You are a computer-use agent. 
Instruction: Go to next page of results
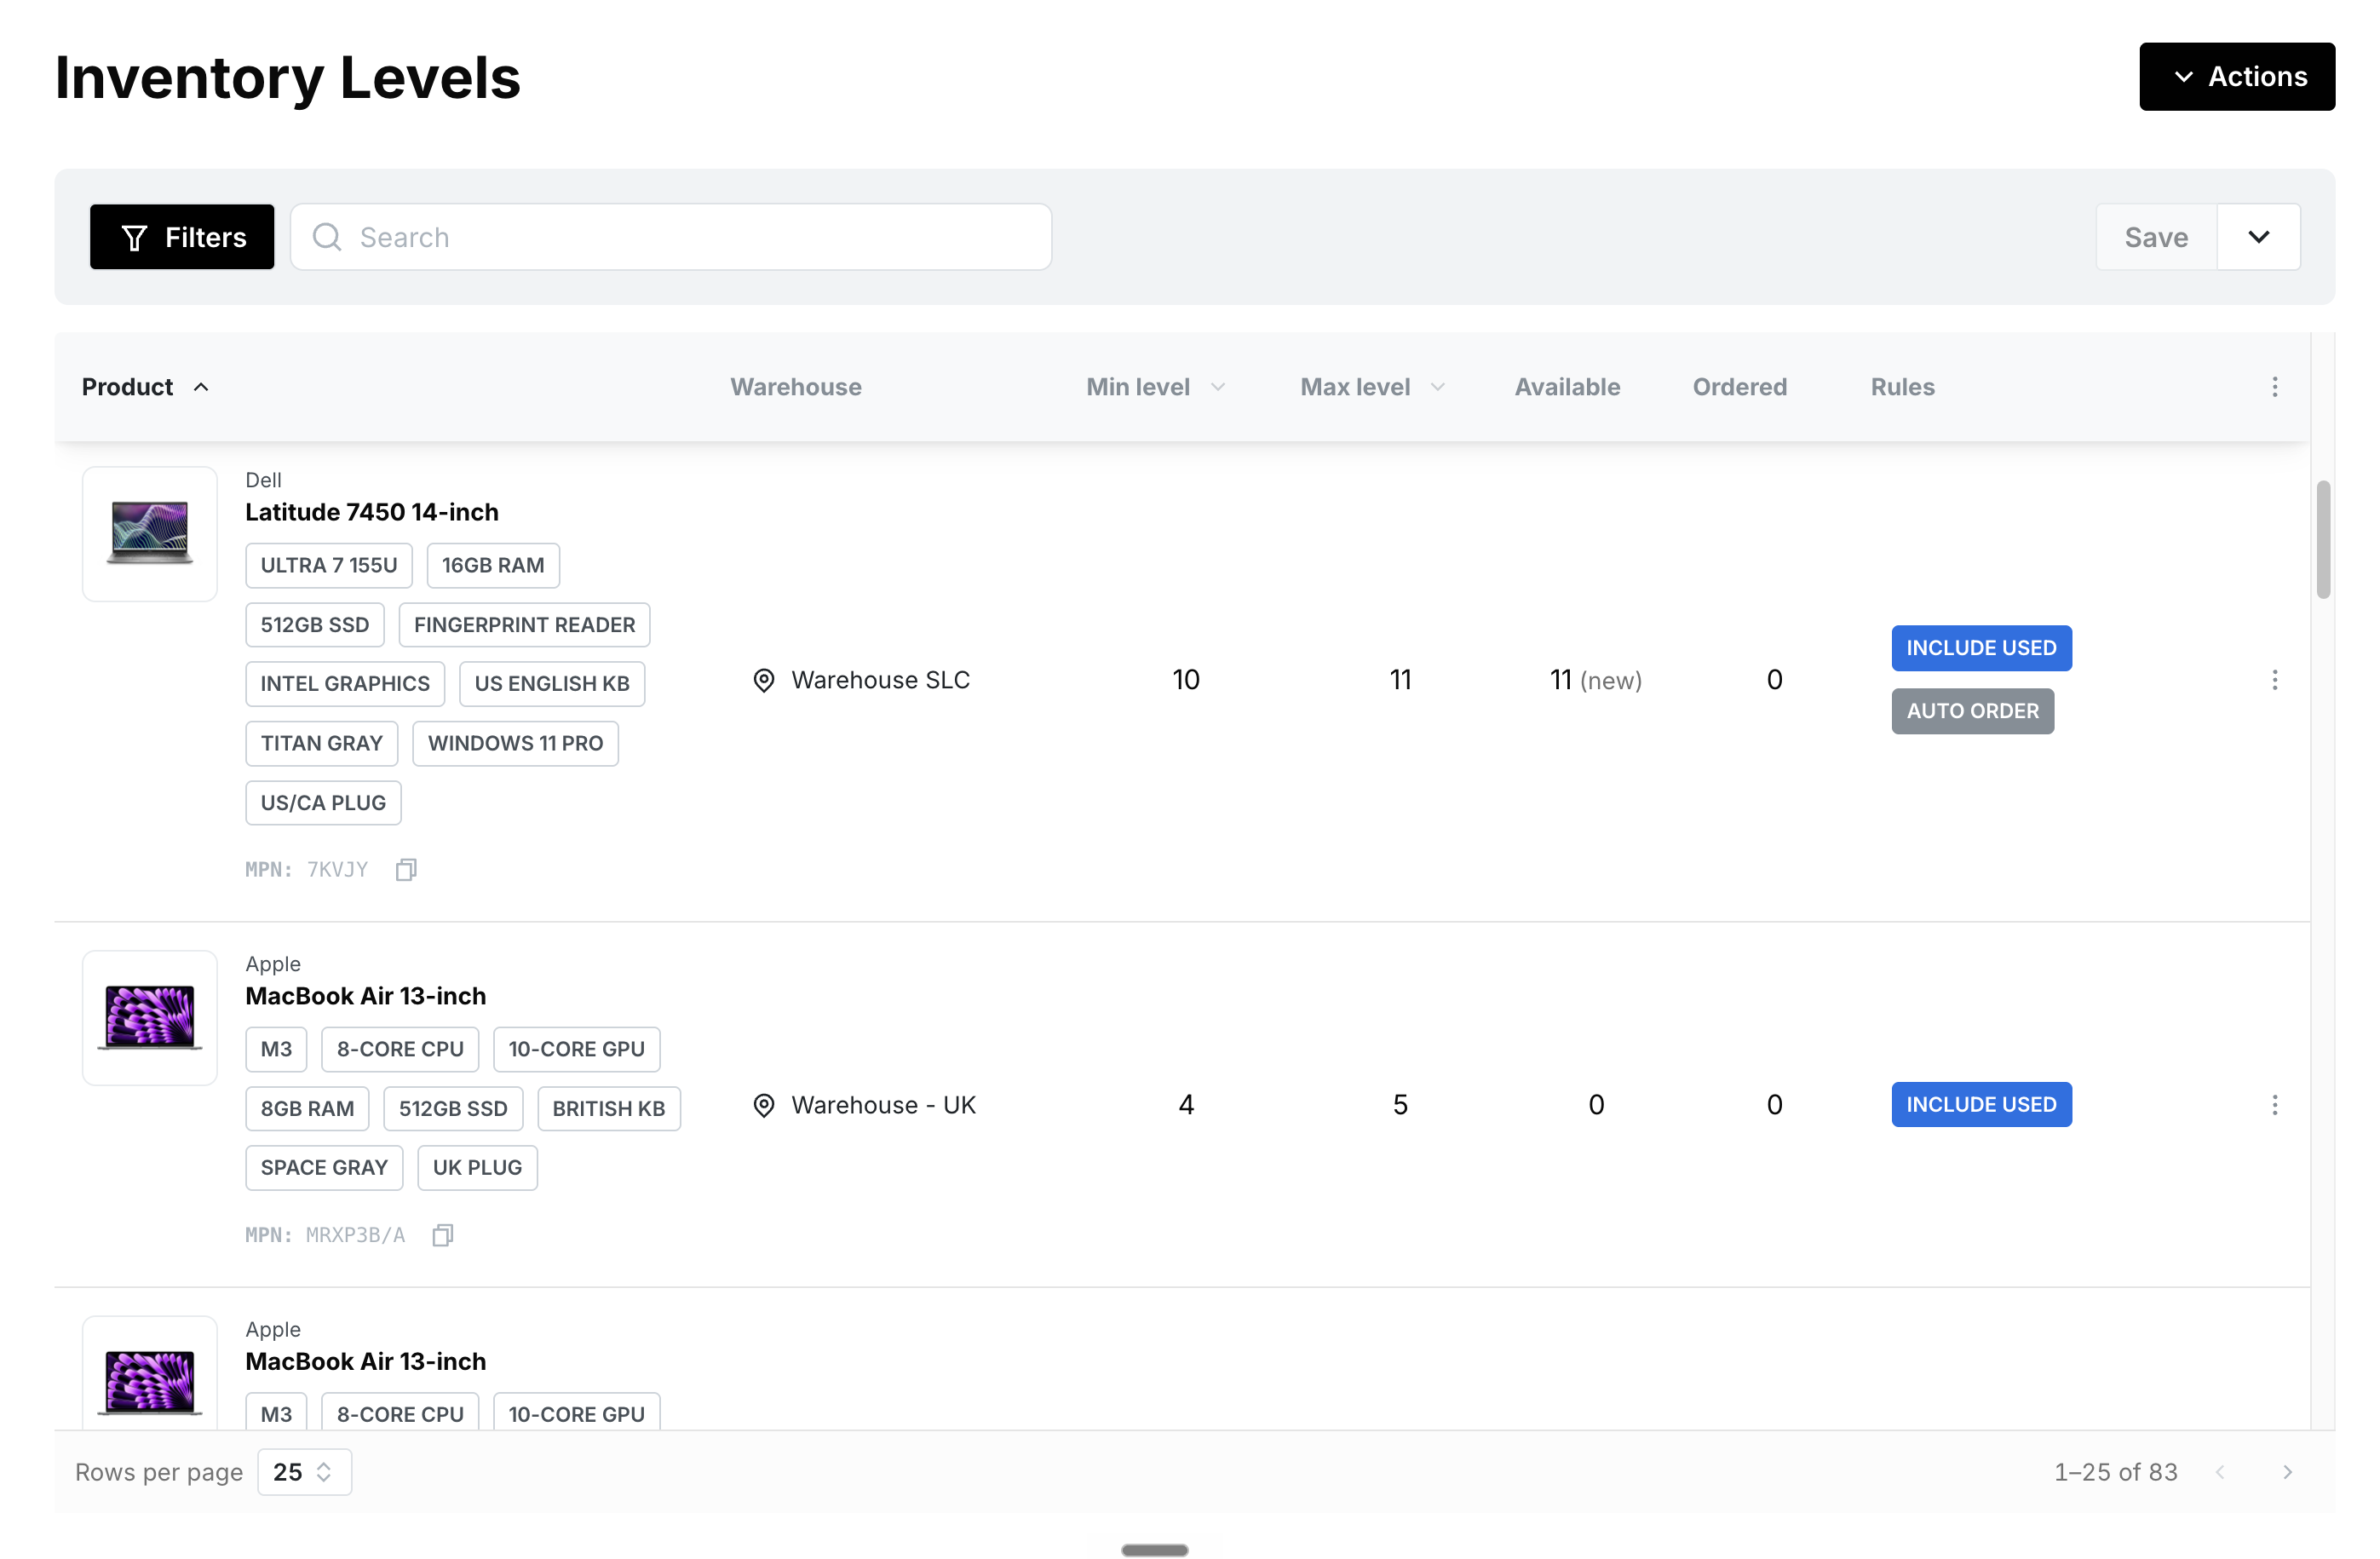tap(2287, 1472)
